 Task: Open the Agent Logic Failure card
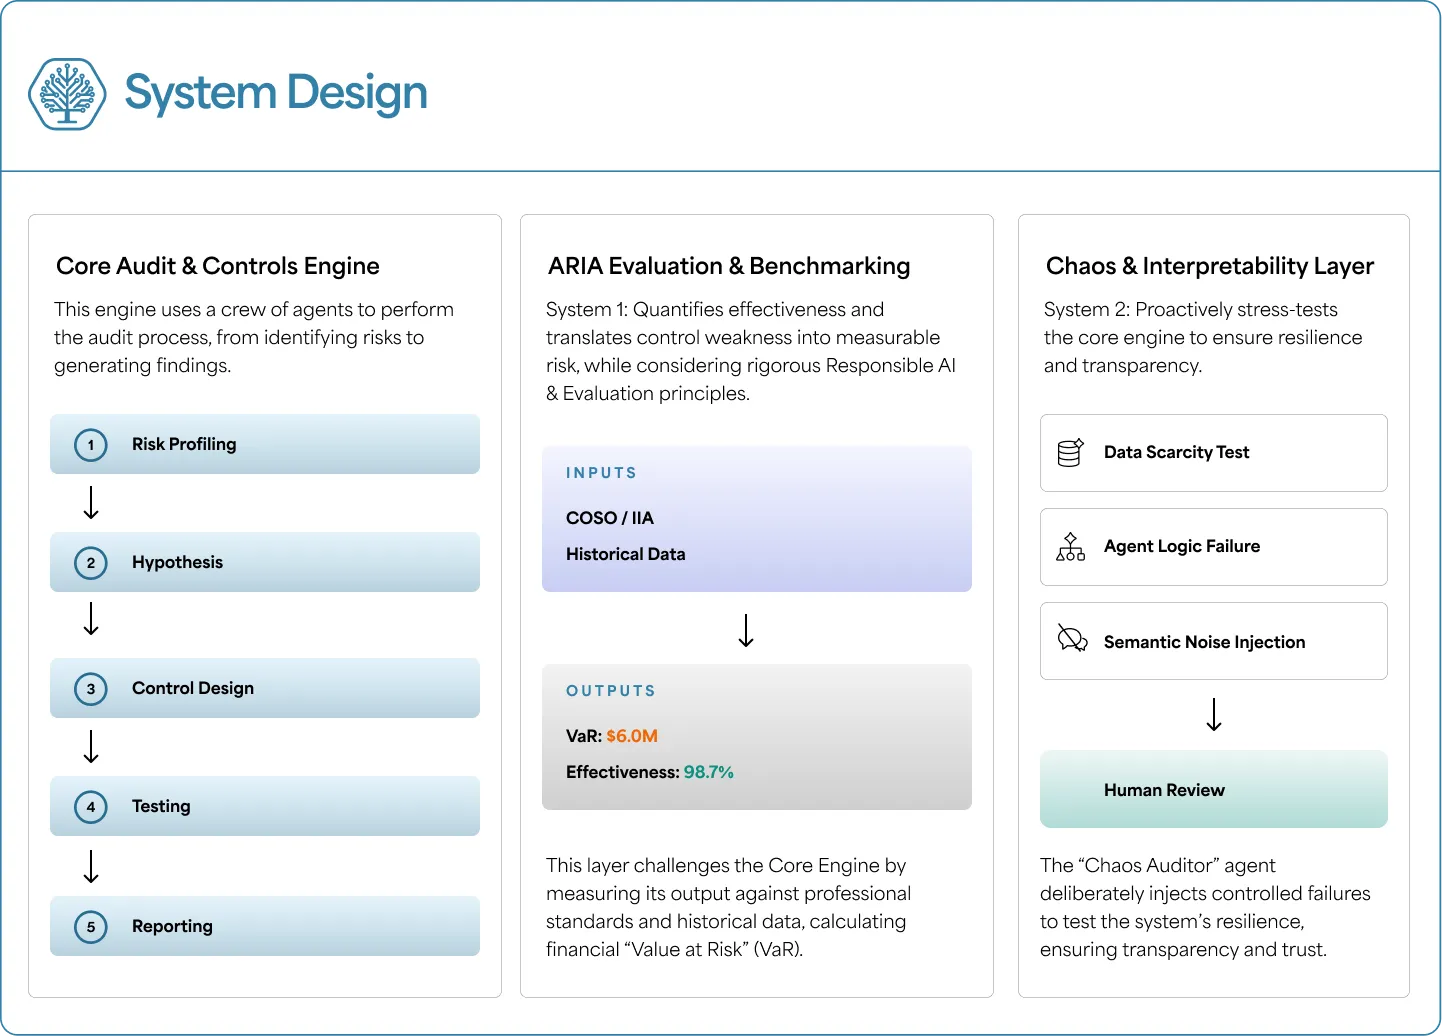(1214, 547)
